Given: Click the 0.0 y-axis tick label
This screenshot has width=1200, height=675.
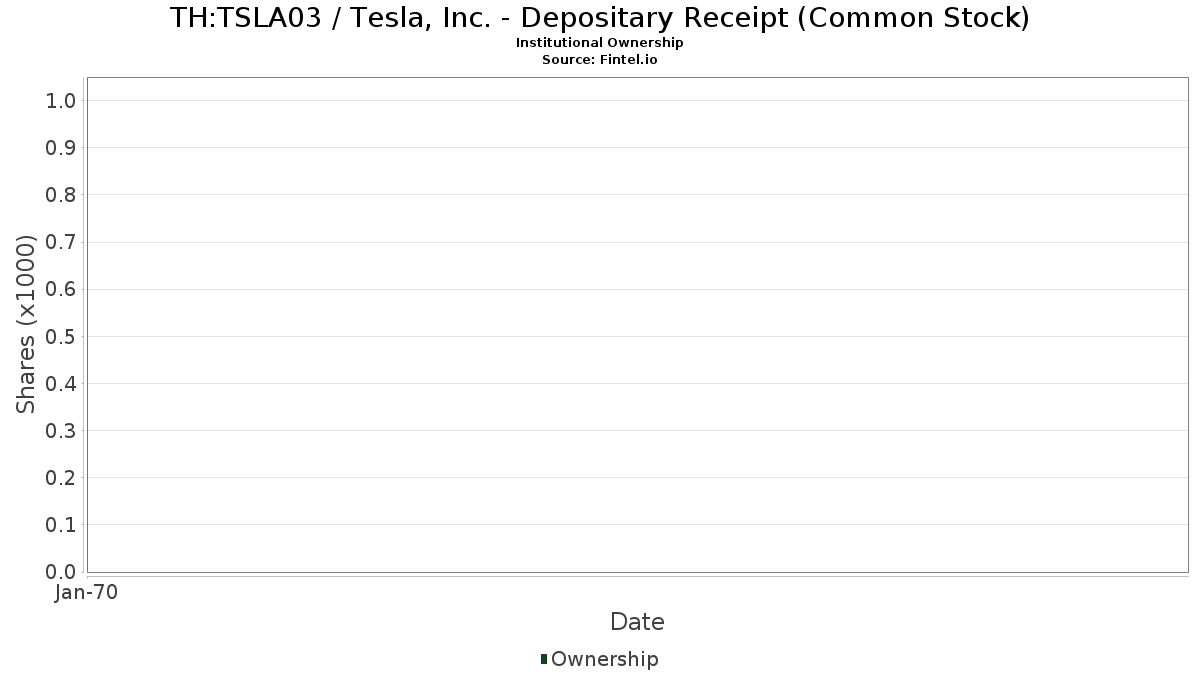Looking at the screenshot, I should point(61,572).
